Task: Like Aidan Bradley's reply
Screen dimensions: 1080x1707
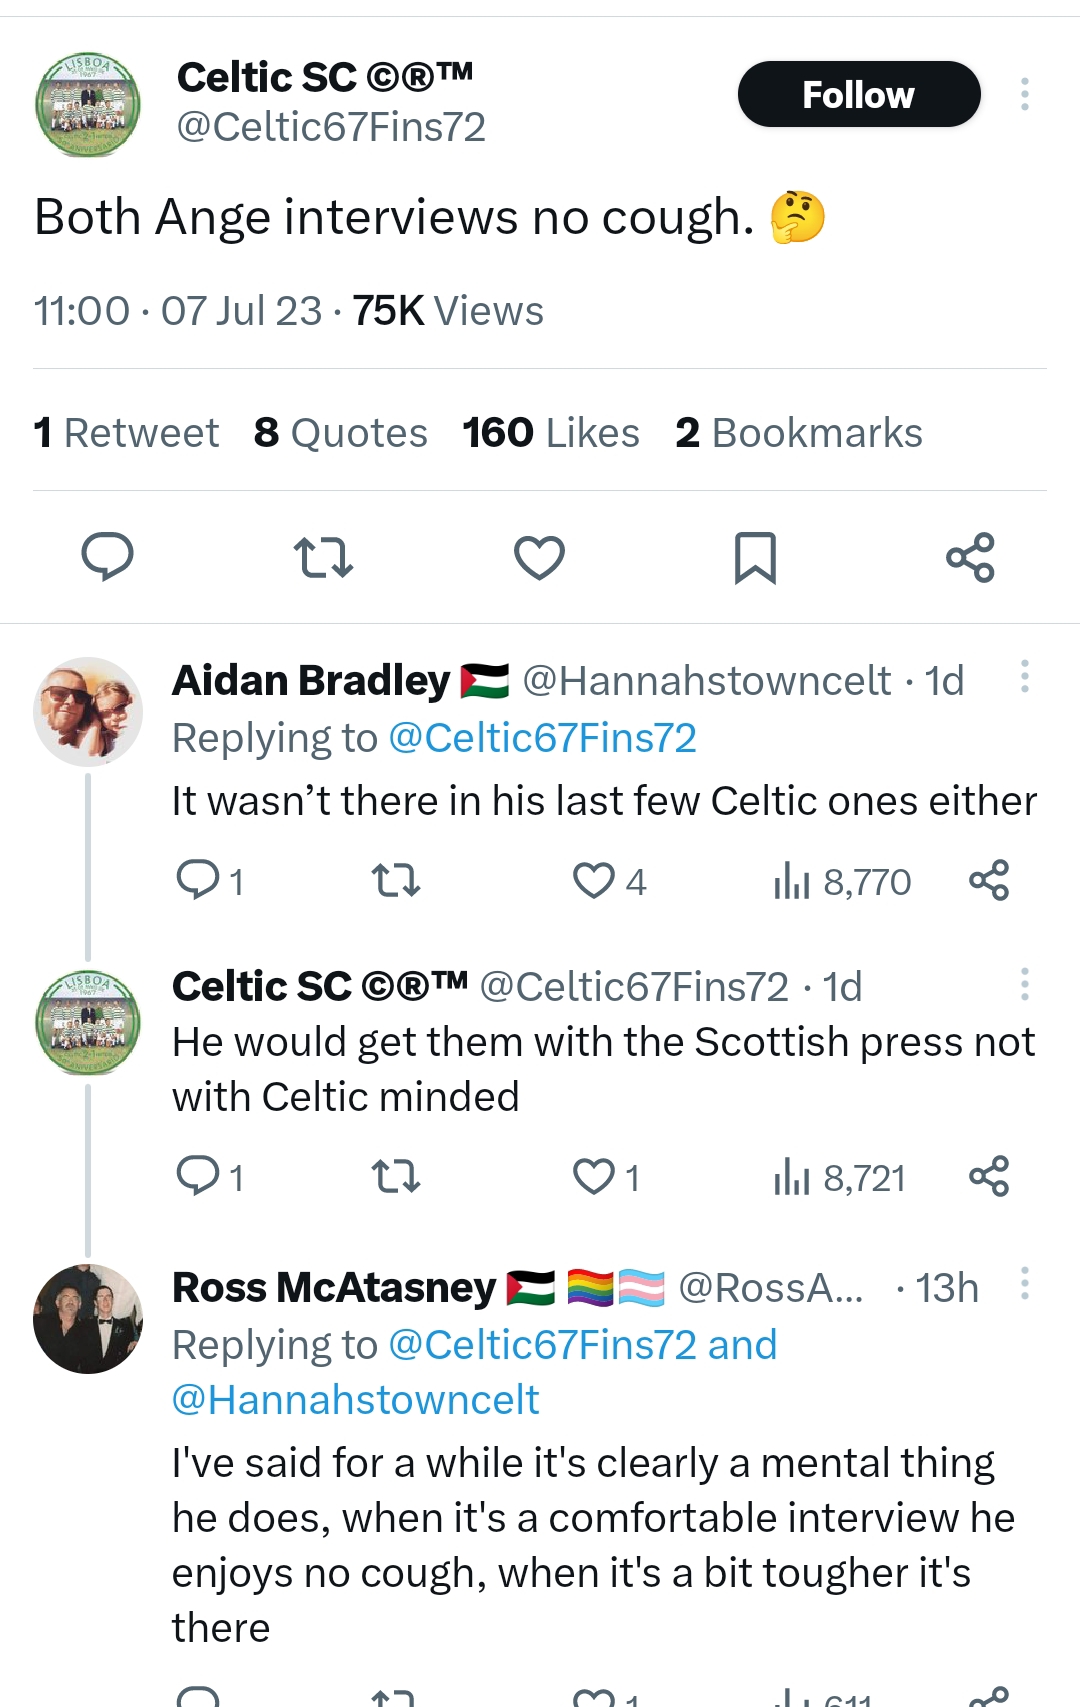Action: pyautogui.click(x=594, y=881)
